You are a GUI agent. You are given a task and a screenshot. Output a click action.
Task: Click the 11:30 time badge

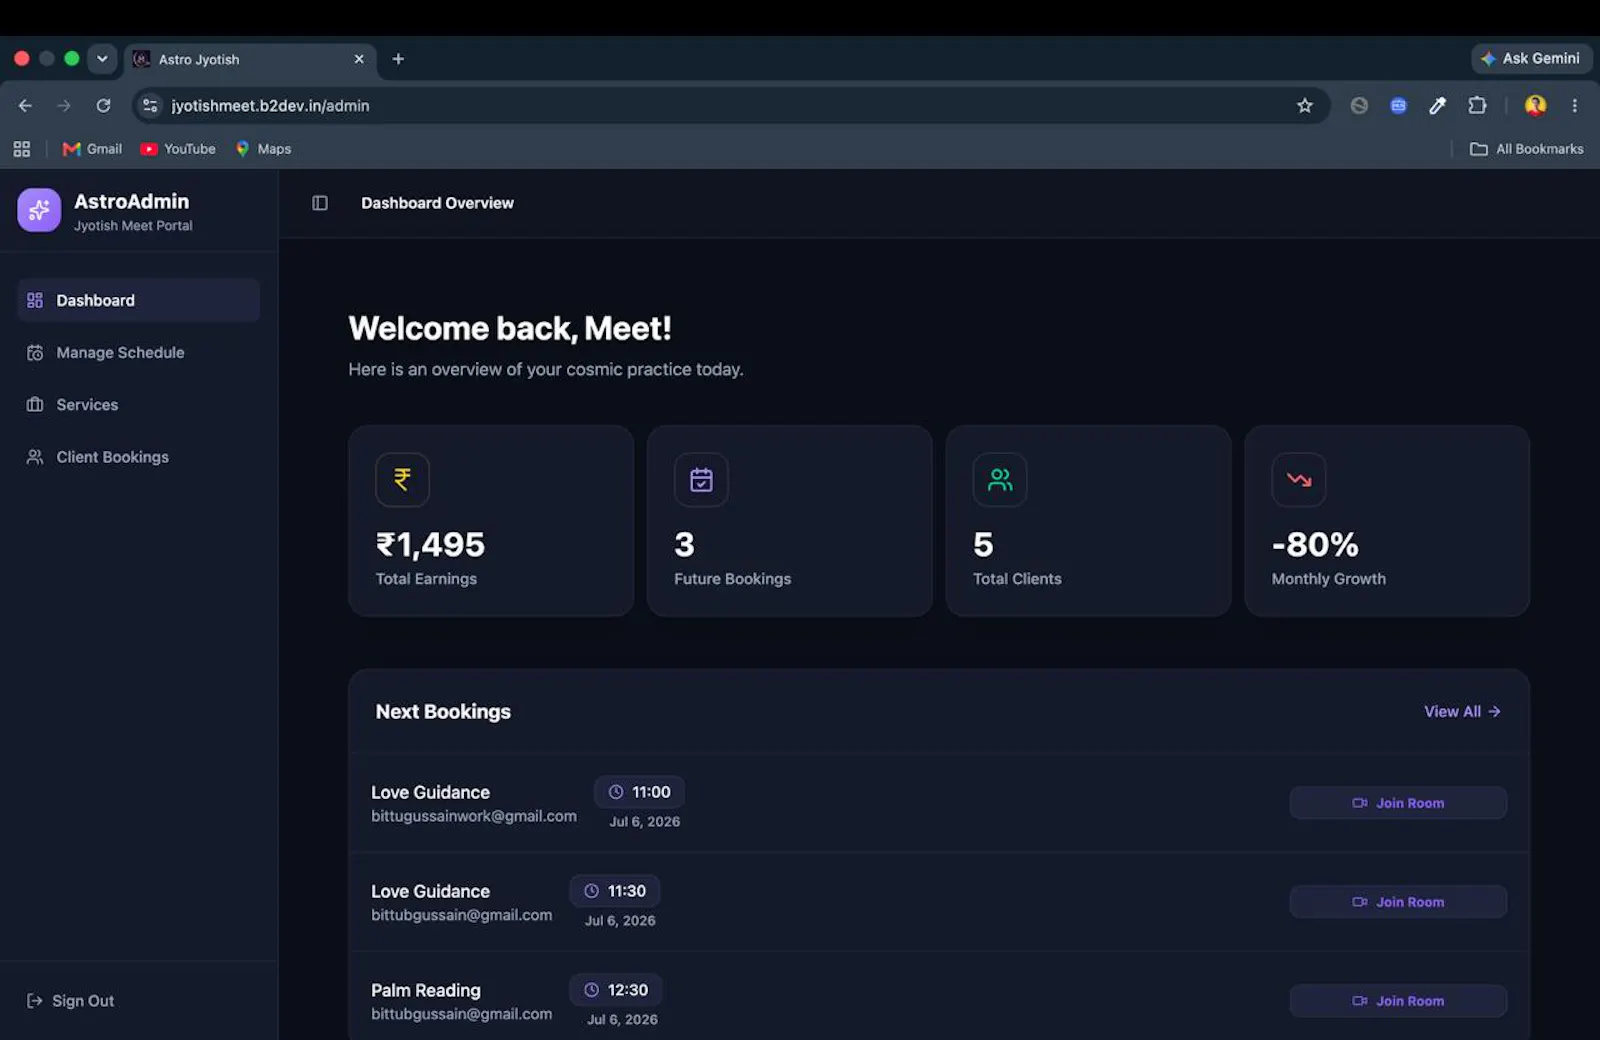[615, 890]
